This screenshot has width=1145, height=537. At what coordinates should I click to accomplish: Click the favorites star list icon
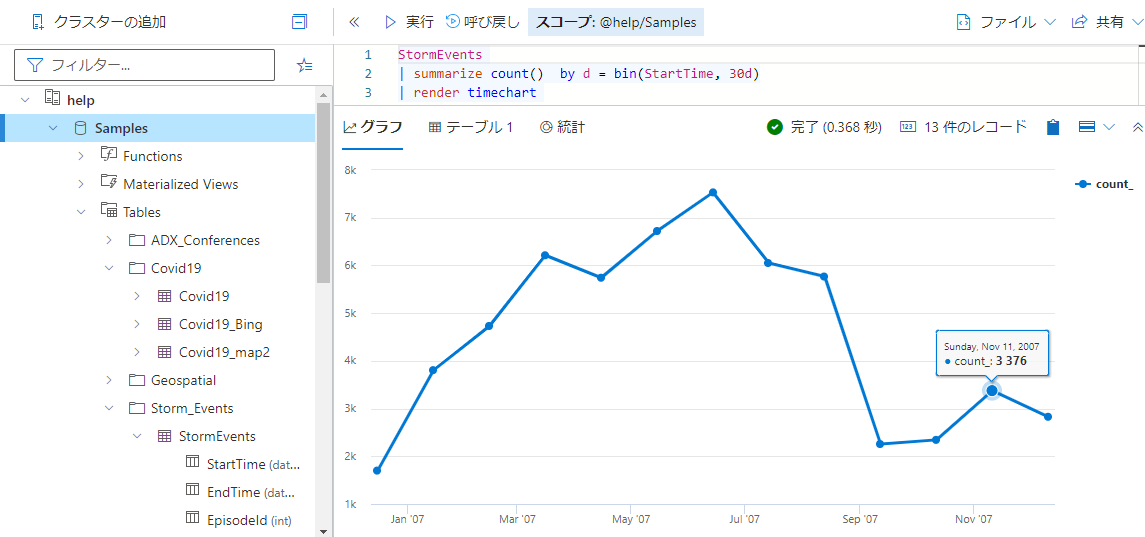pyautogui.click(x=305, y=65)
